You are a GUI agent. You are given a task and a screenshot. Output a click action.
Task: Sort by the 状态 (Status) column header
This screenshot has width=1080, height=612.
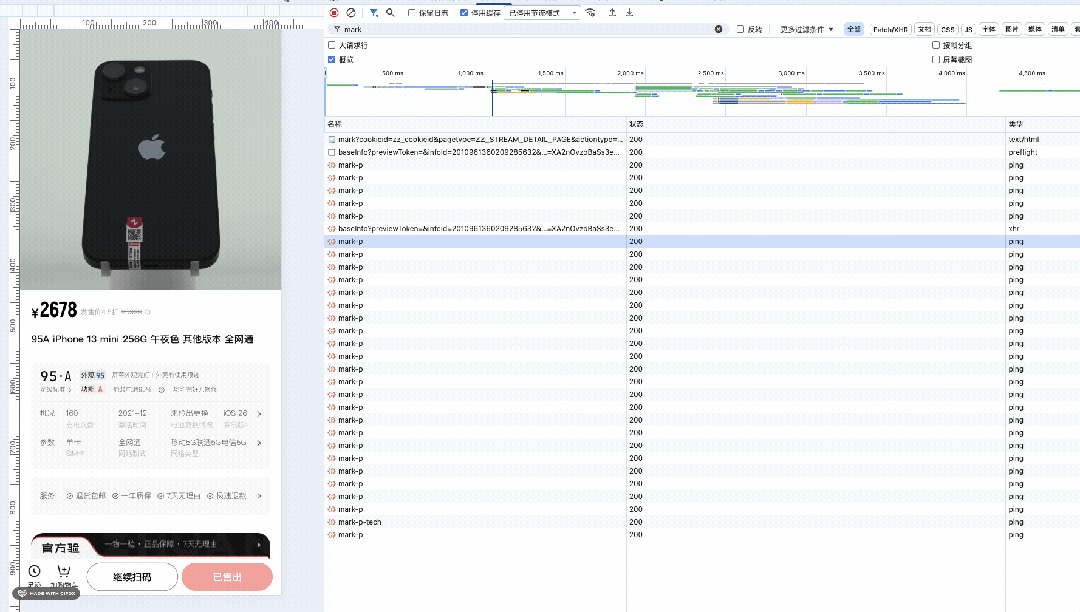click(x=816, y=124)
